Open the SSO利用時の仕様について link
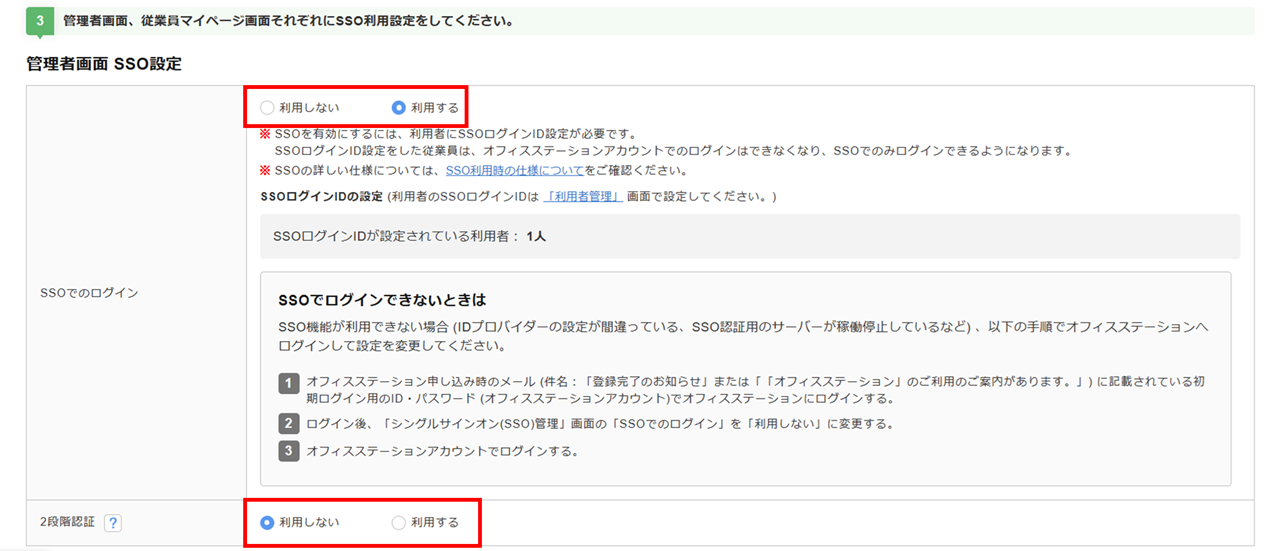 [514, 170]
